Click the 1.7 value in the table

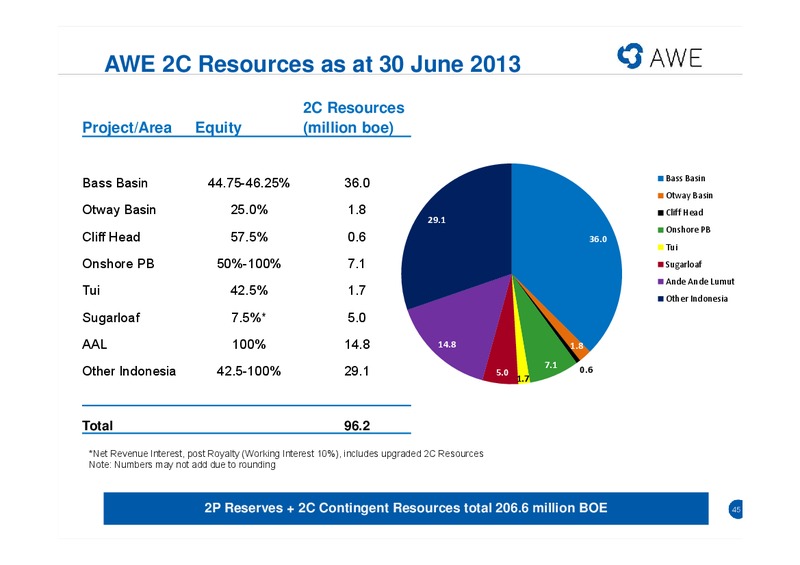coord(357,290)
